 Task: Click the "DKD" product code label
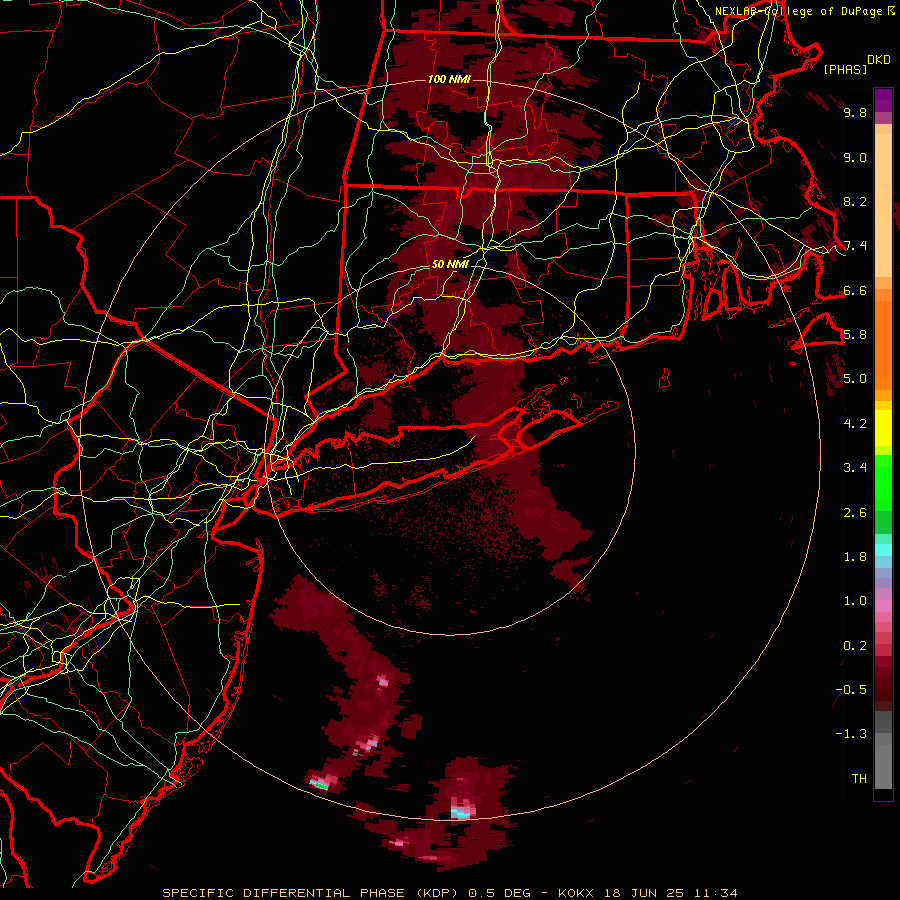click(x=879, y=60)
